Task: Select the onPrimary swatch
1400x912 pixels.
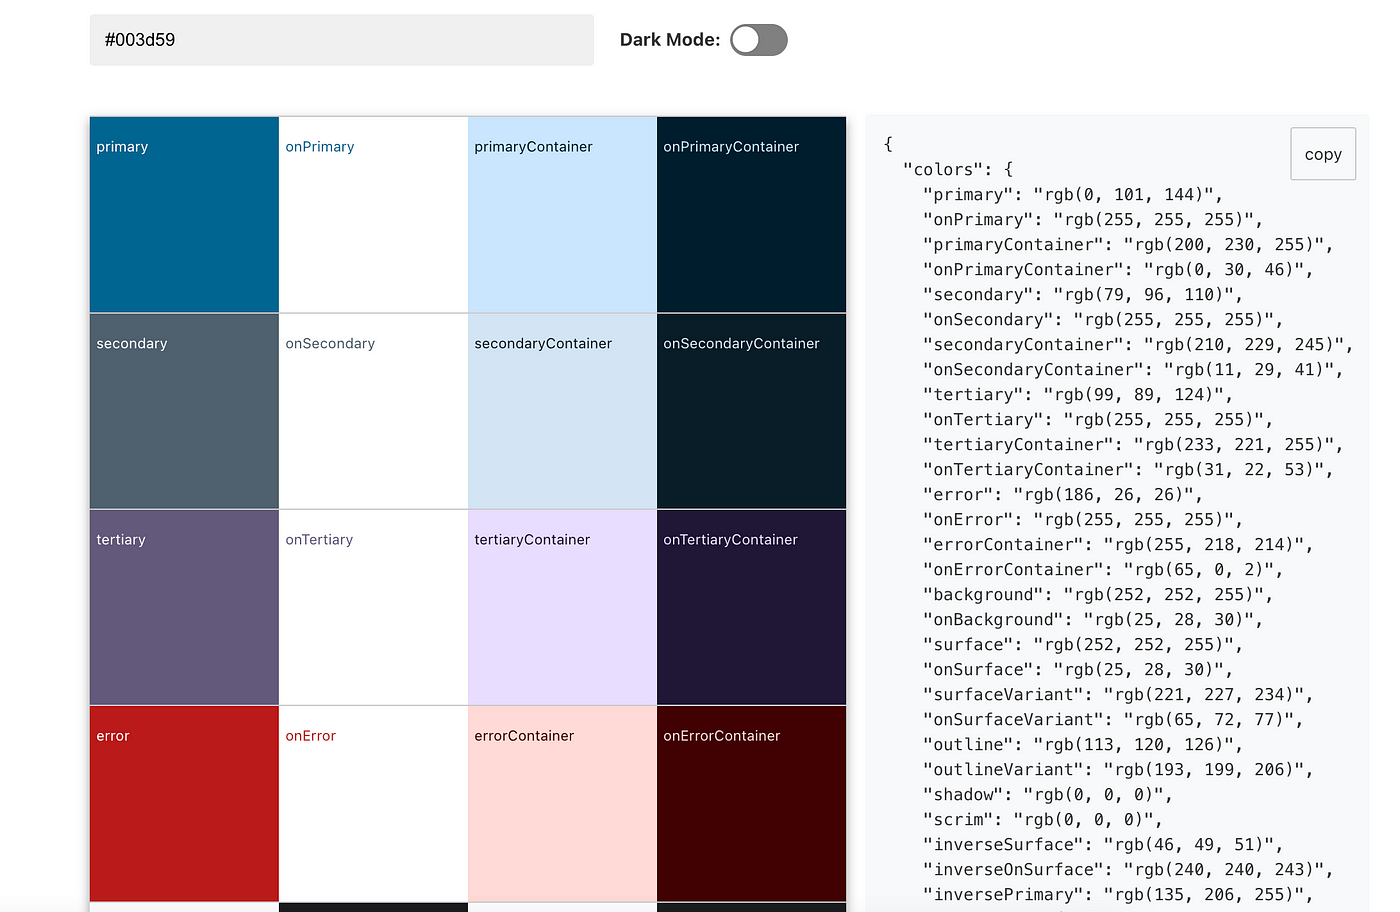Action: click(x=373, y=215)
